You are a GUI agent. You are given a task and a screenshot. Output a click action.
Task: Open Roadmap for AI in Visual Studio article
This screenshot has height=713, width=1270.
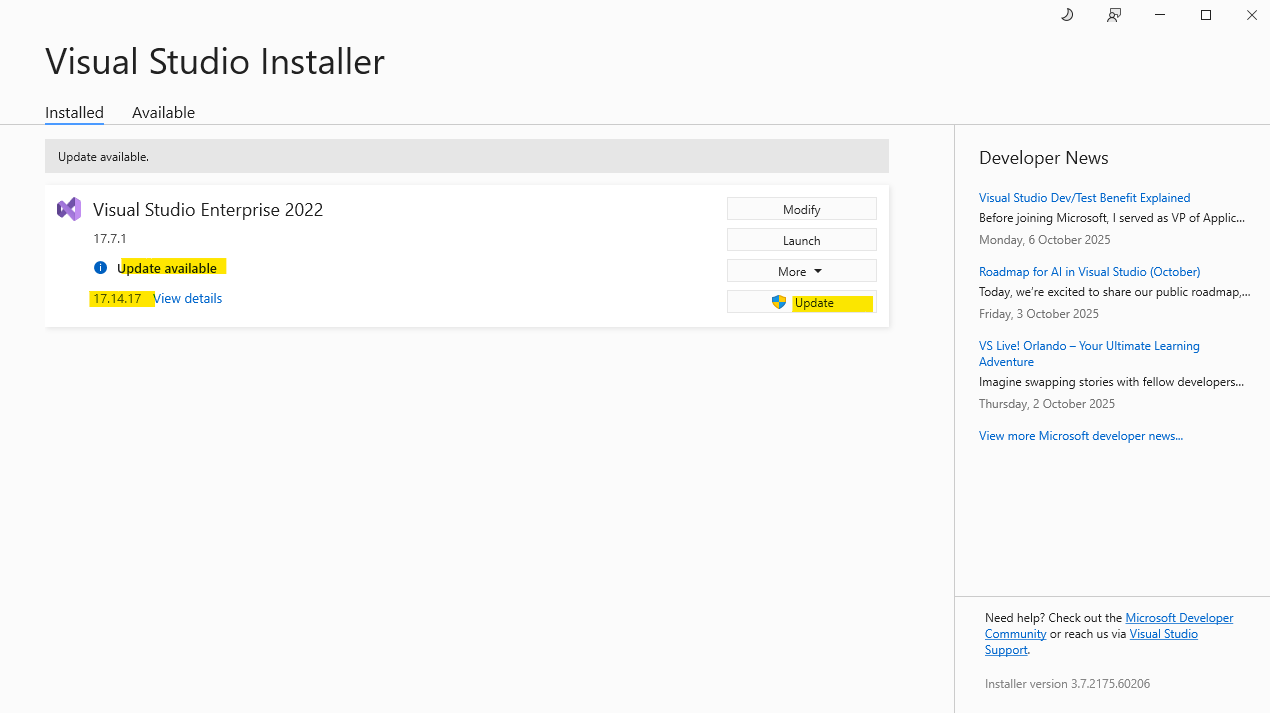pos(1089,272)
